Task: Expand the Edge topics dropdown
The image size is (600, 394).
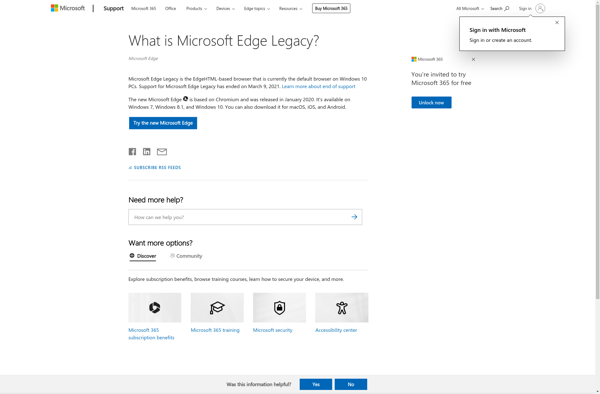Action: coord(256,8)
